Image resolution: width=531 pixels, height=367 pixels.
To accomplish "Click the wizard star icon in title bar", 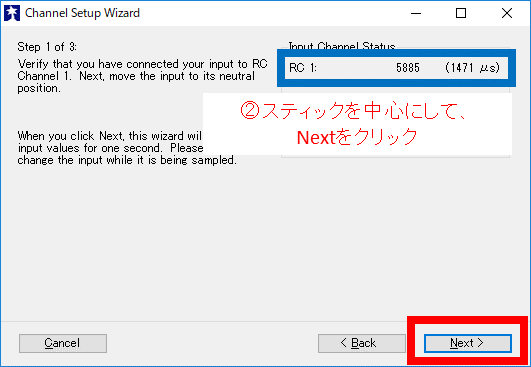I will 12,13.
